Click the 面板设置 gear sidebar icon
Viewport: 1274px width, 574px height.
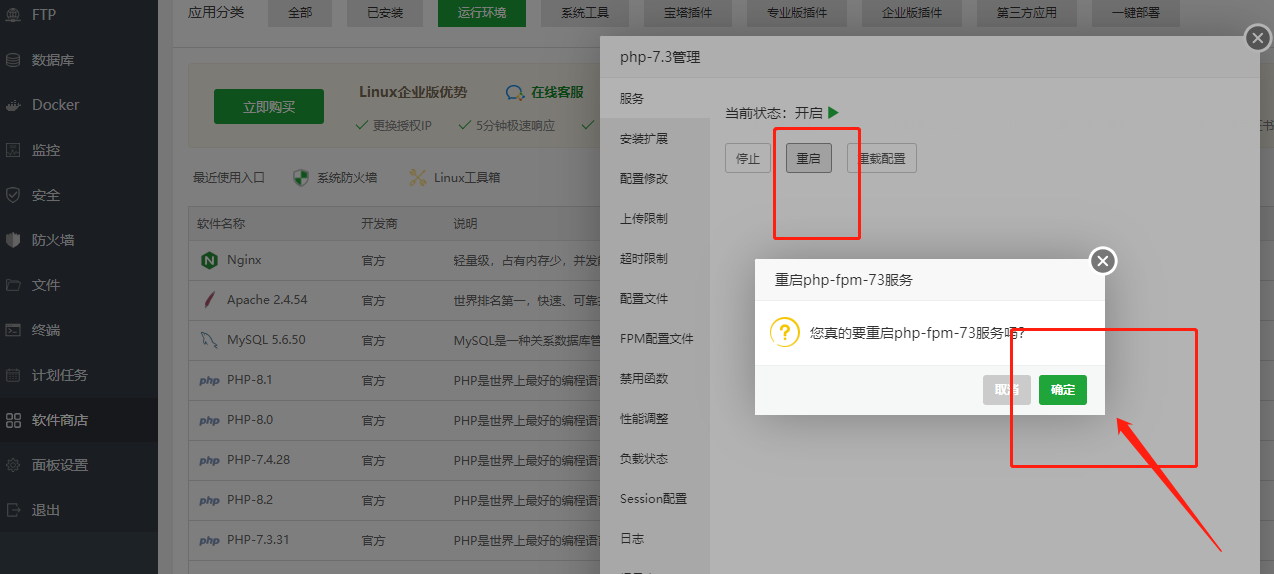13,465
